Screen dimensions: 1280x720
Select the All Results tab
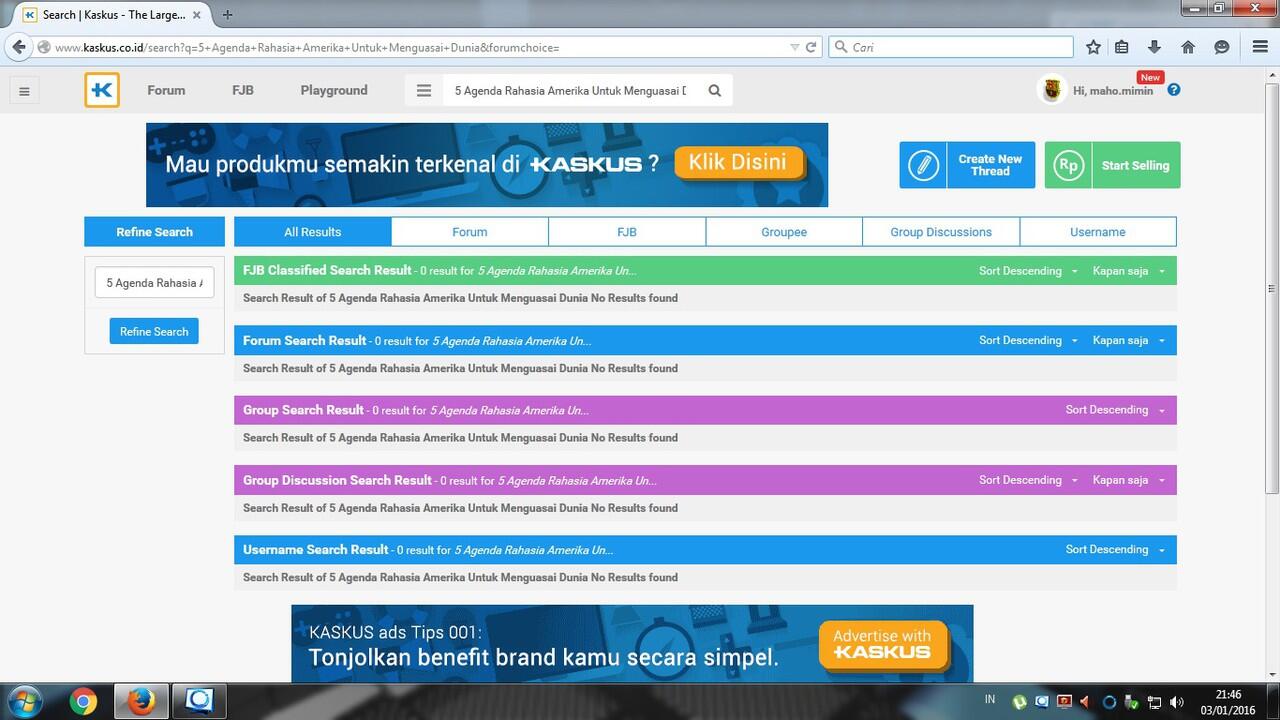313,232
